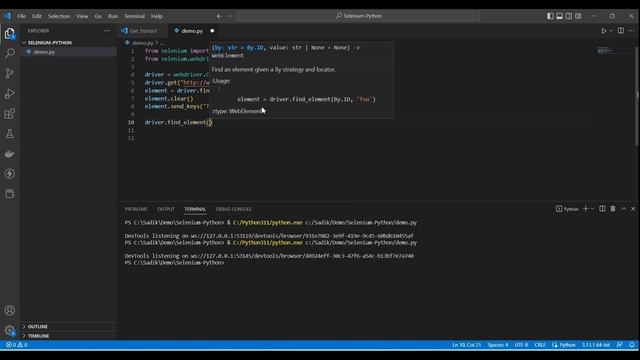Screen dimensions: 640x360
Task: Open the Manage gear settings icon
Action: 9,330
